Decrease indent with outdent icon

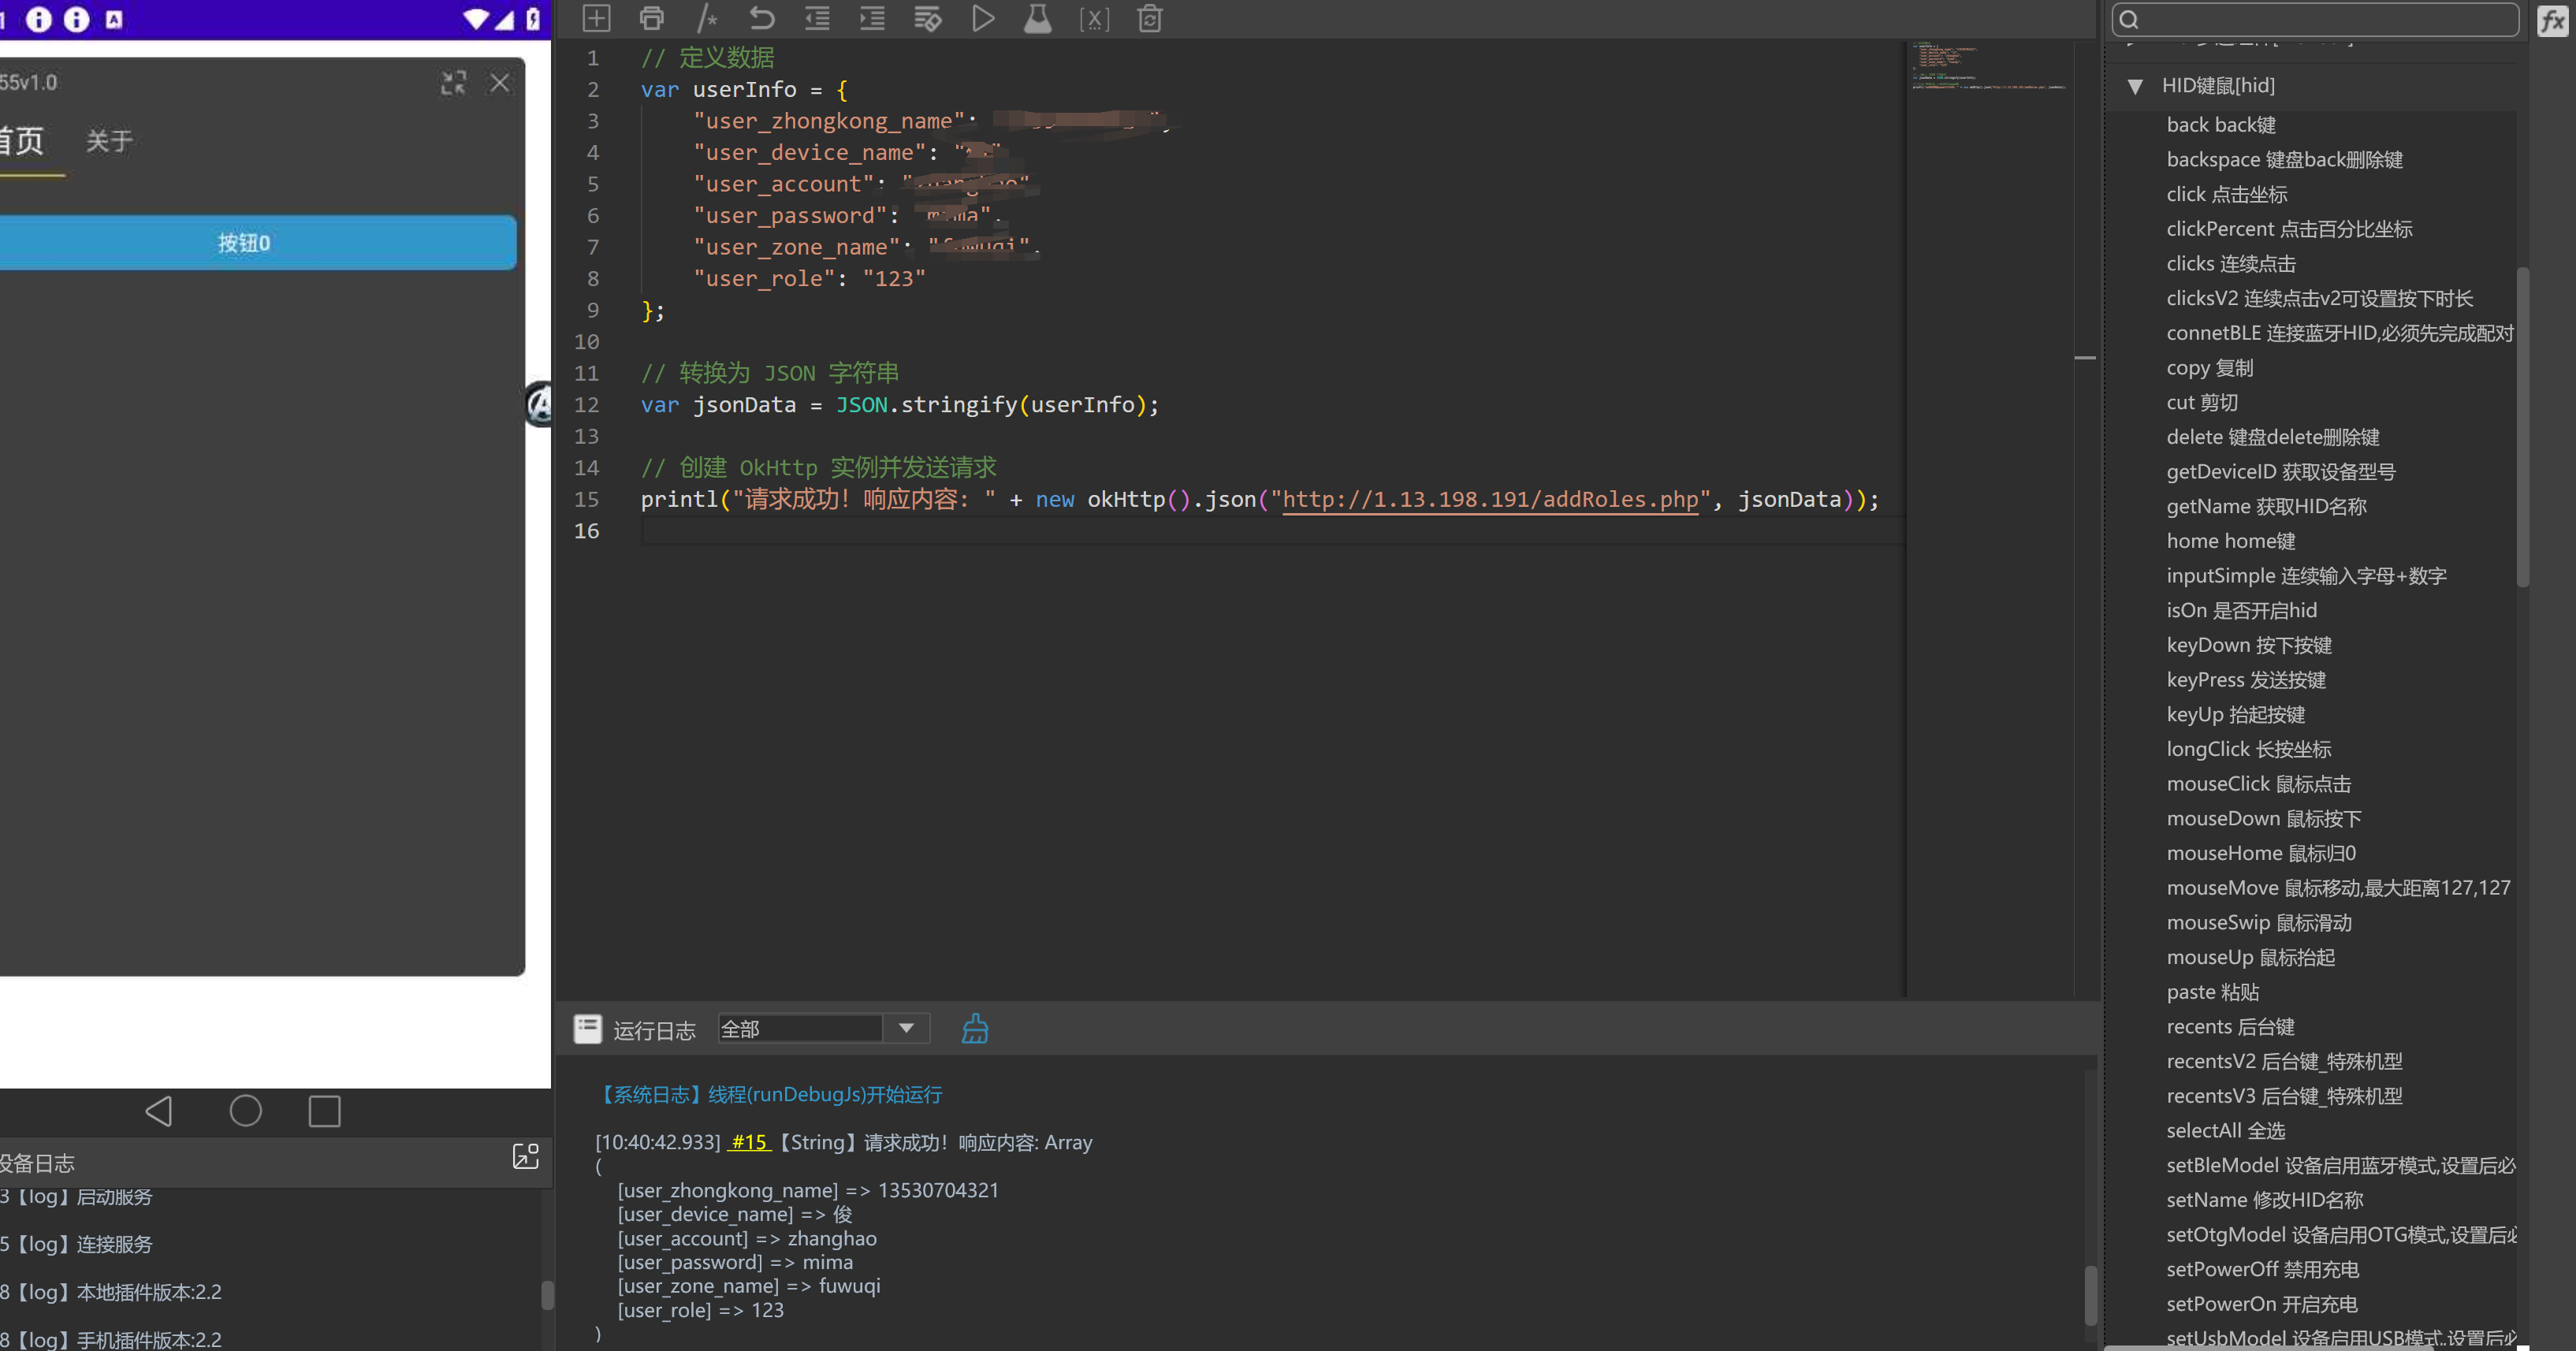coord(817,18)
